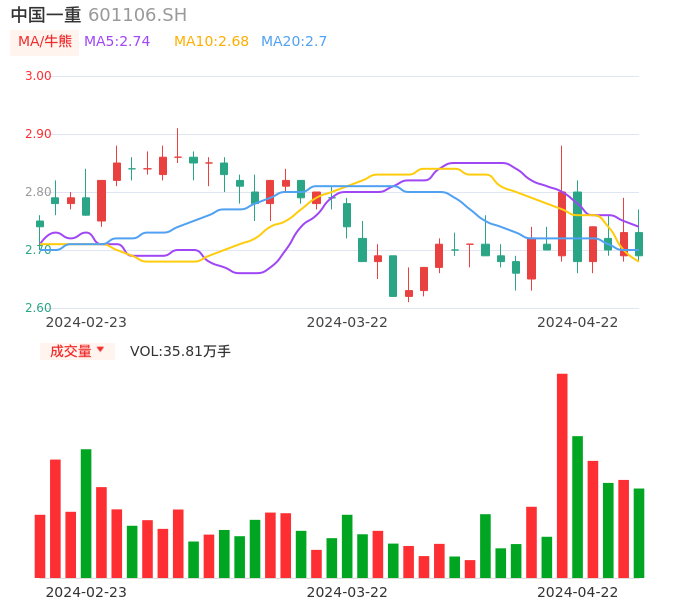Image resolution: width=686 pixels, height=606 pixels.
Task: Click the tallest red volume bar
Action: click(562, 475)
